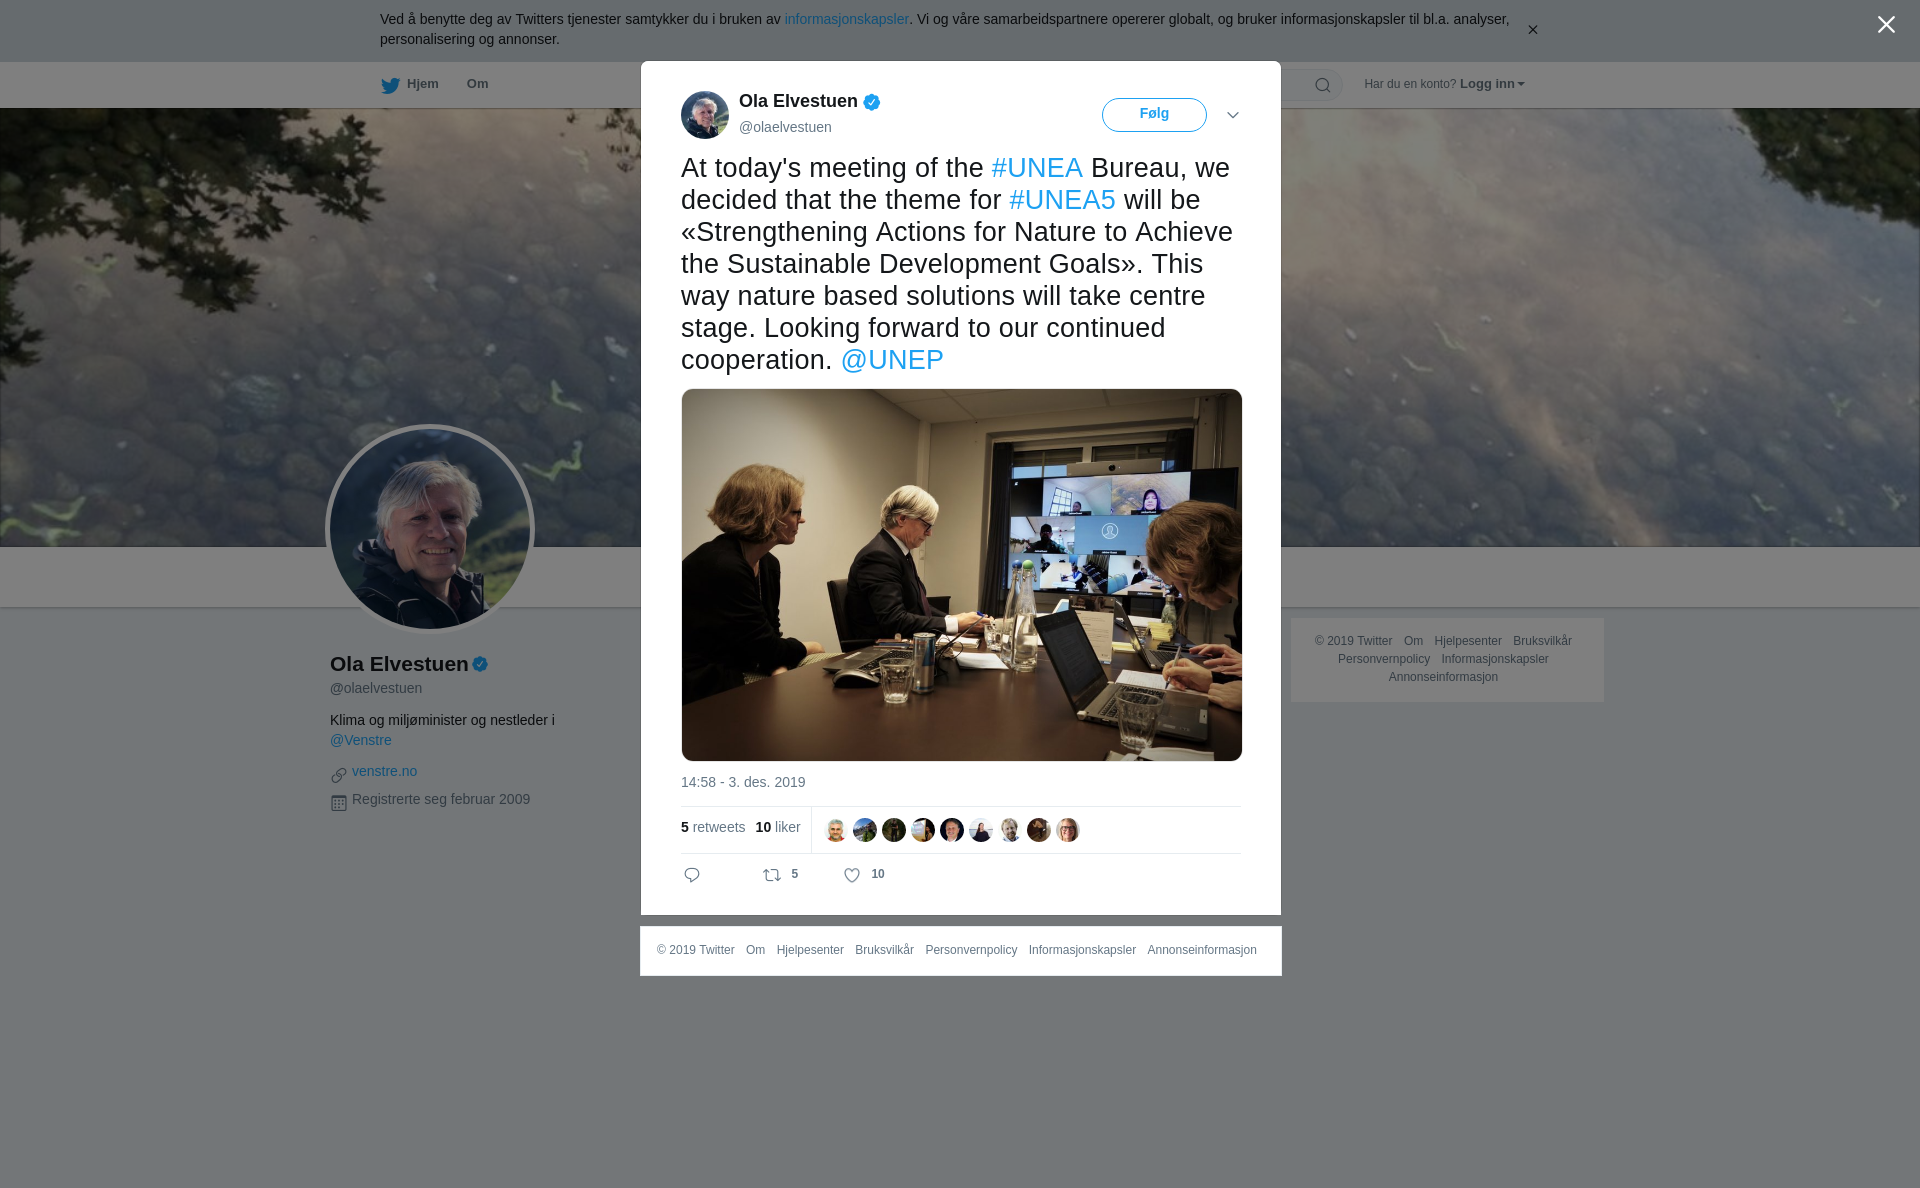Open the informasjonskapsler link in banner
The width and height of the screenshot is (1920, 1188).
[x=846, y=19]
